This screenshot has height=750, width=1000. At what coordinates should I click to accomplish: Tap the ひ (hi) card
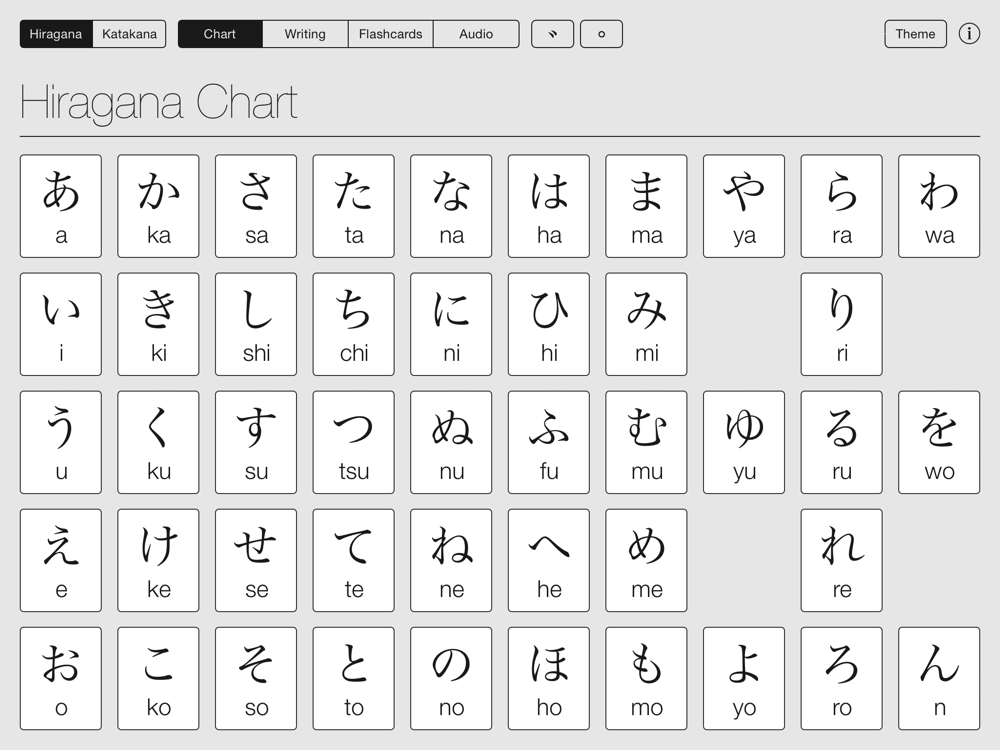[x=548, y=324]
